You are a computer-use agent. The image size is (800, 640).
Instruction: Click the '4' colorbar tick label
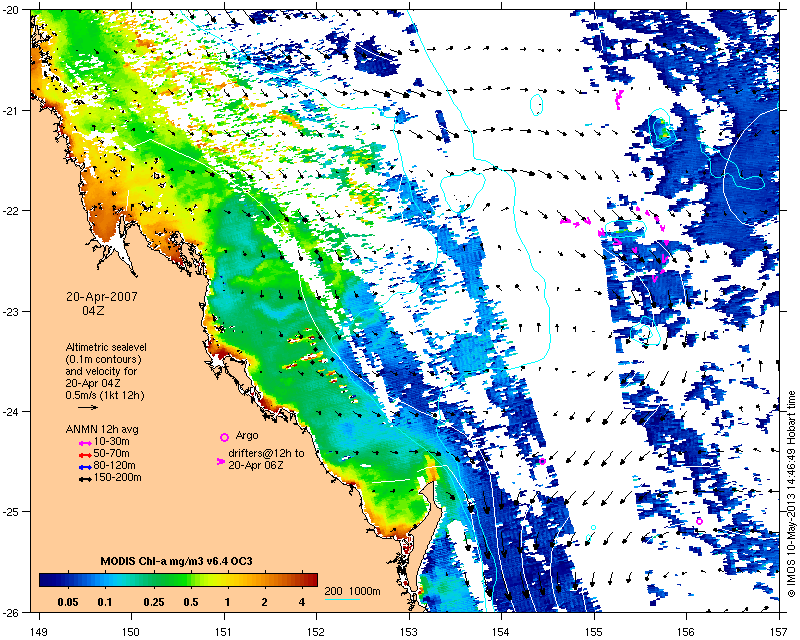point(302,602)
